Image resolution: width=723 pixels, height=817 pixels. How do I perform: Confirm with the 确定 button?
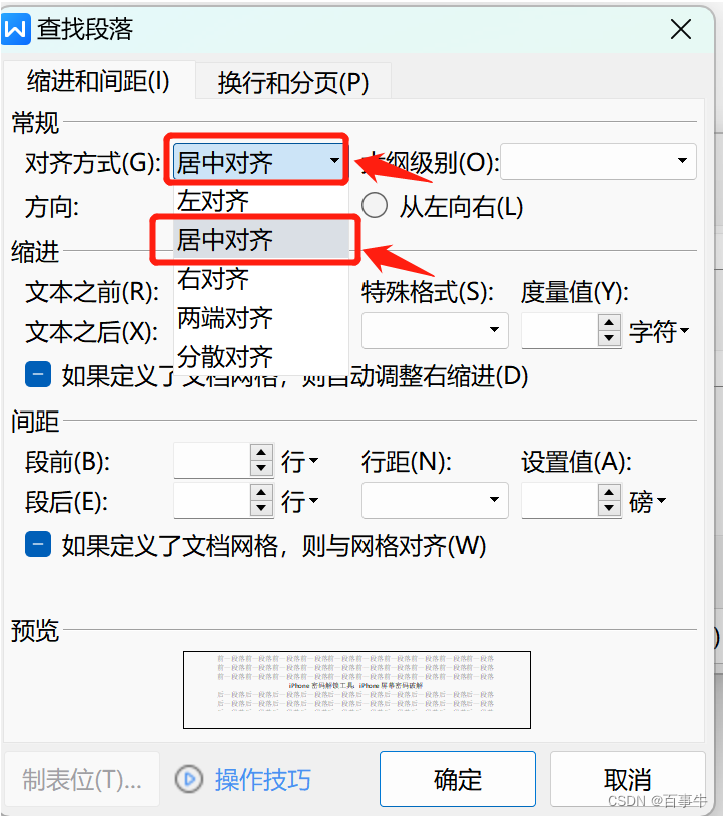(458, 779)
